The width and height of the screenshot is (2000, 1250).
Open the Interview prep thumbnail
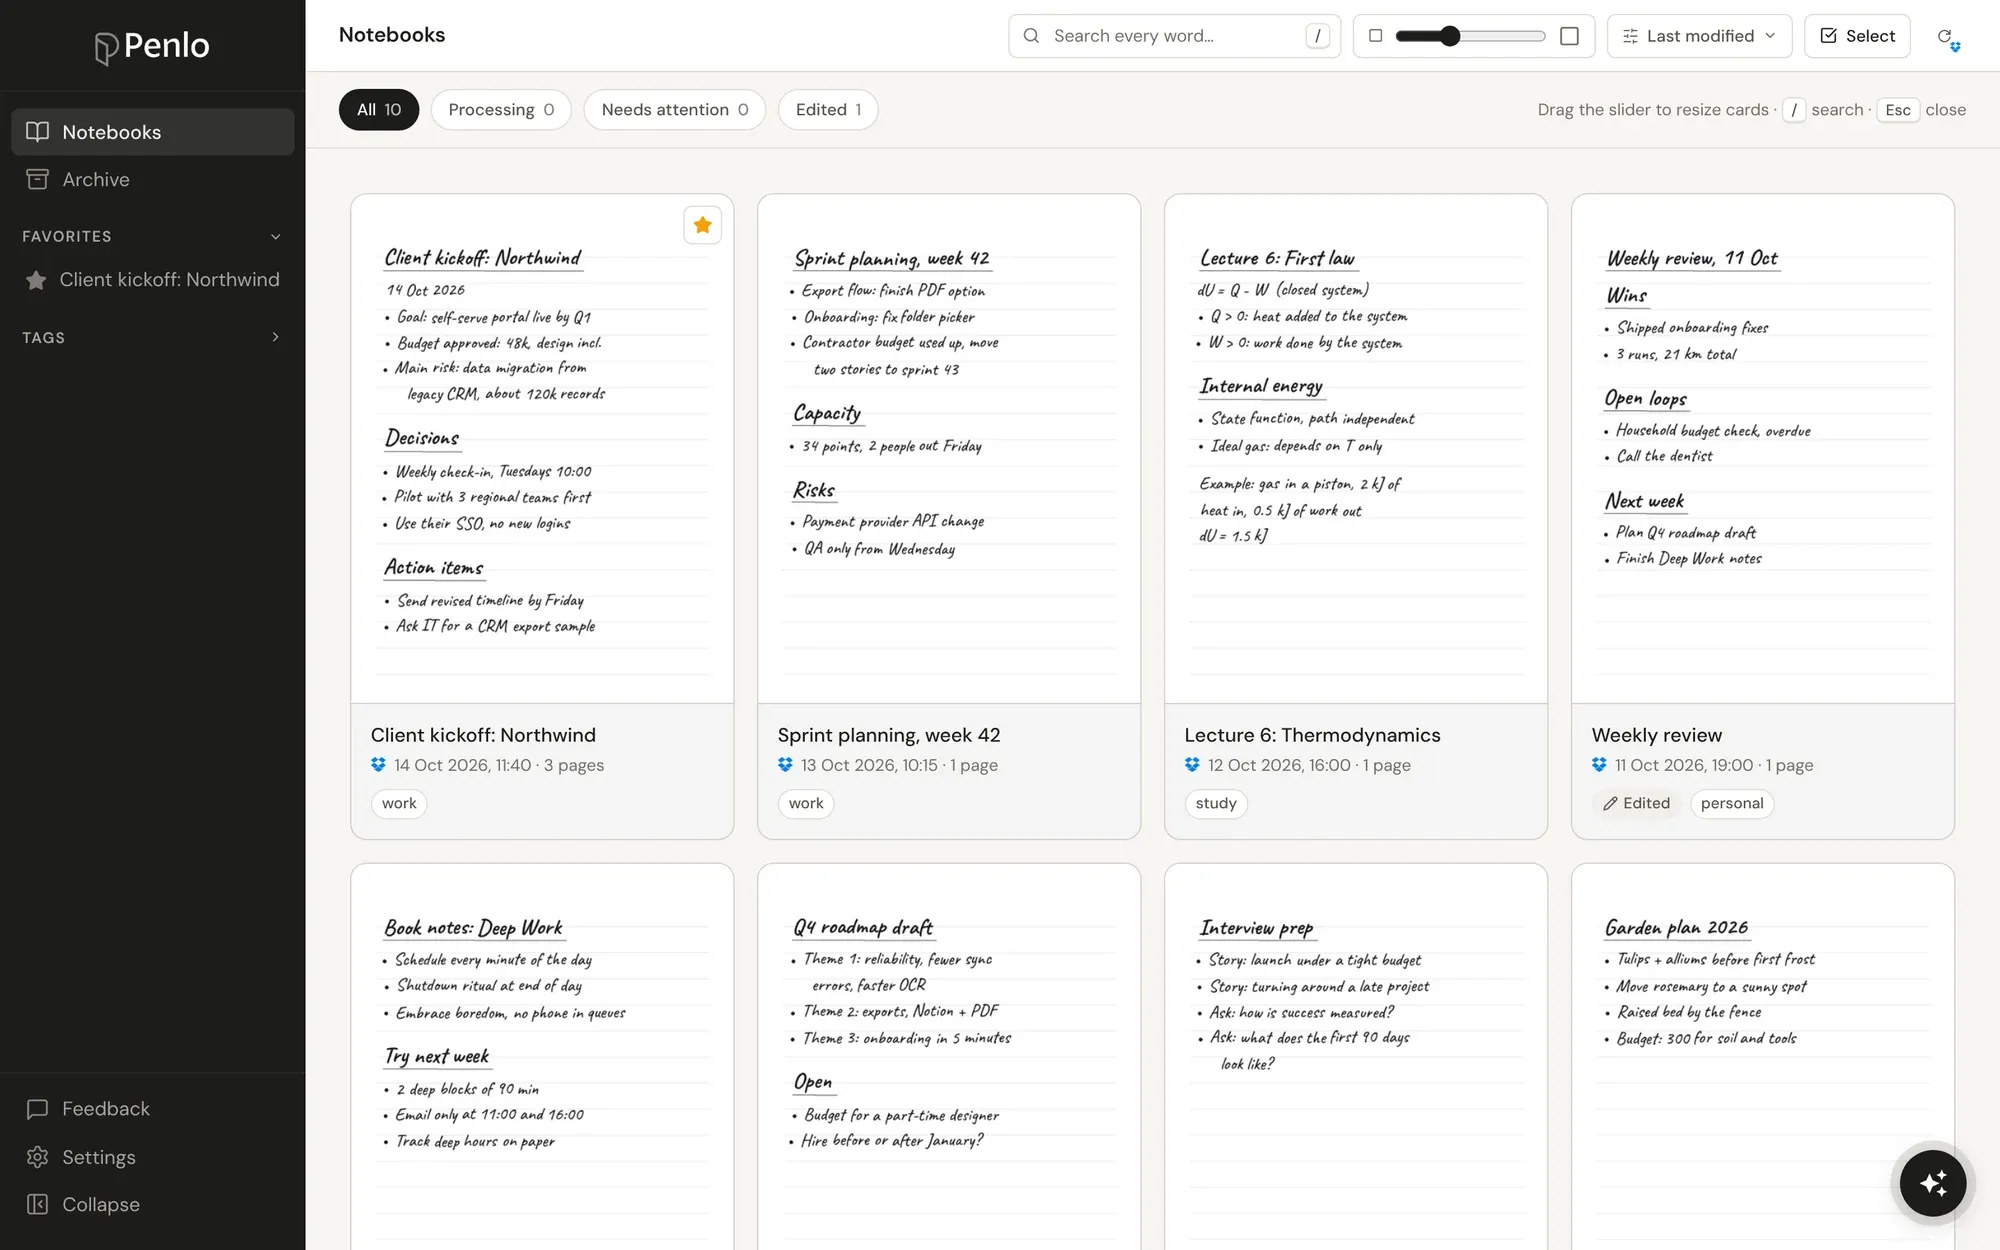click(1356, 1057)
